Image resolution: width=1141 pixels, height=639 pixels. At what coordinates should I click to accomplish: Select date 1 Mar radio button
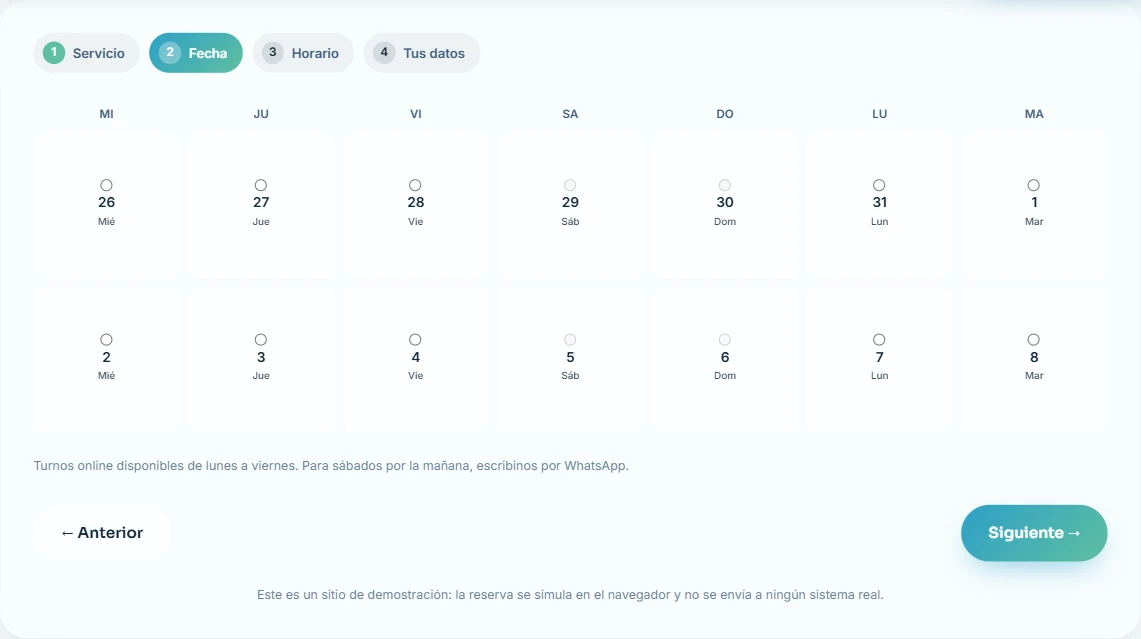[x=1033, y=185]
